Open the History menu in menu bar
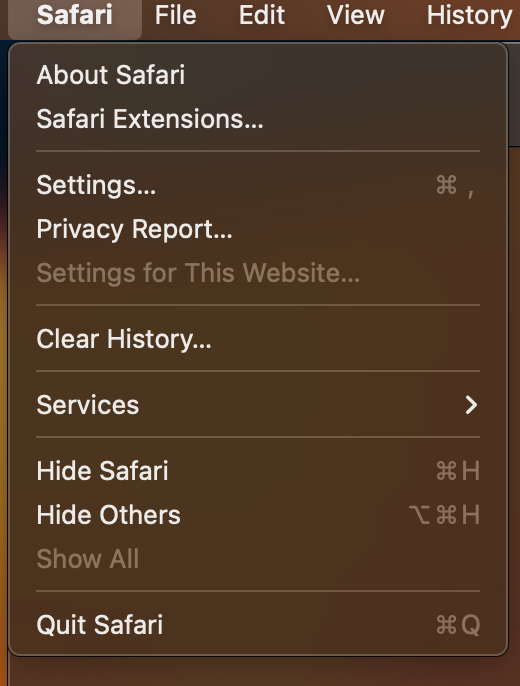The image size is (520, 686). (x=469, y=15)
